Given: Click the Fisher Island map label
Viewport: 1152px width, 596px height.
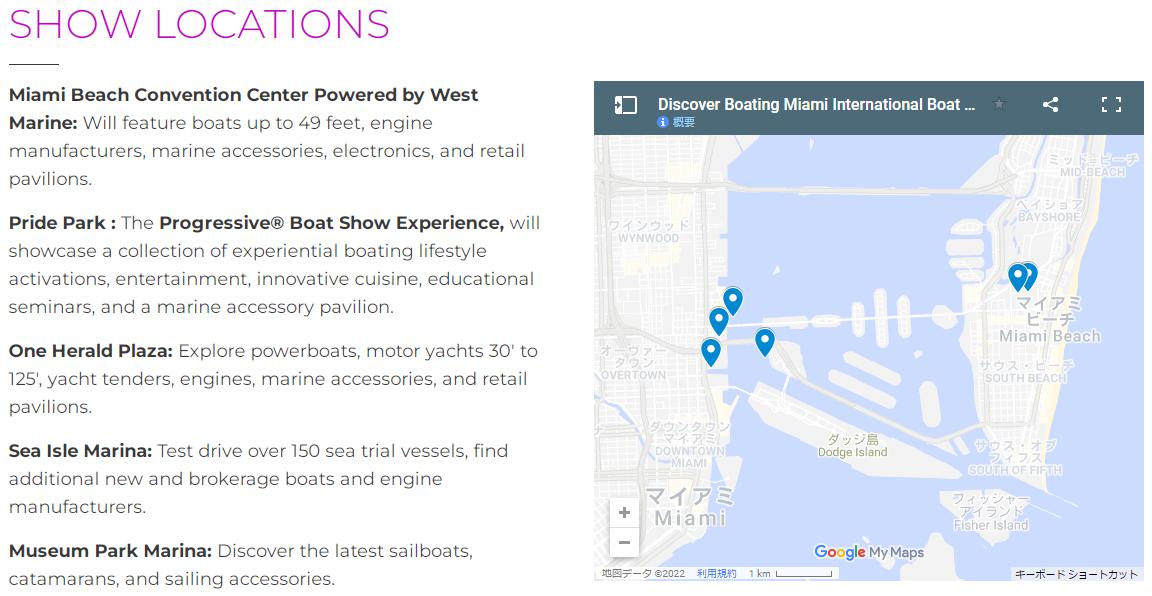Looking at the screenshot, I should pos(990,525).
